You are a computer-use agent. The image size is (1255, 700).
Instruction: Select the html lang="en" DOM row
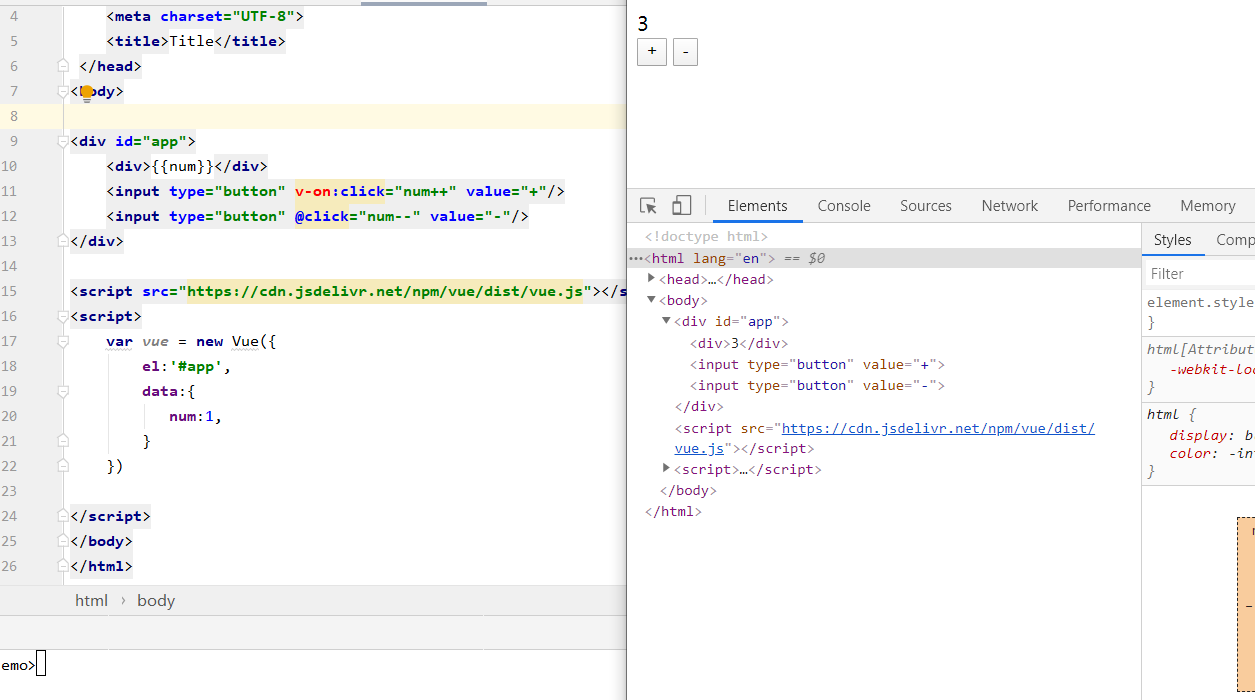[884, 258]
